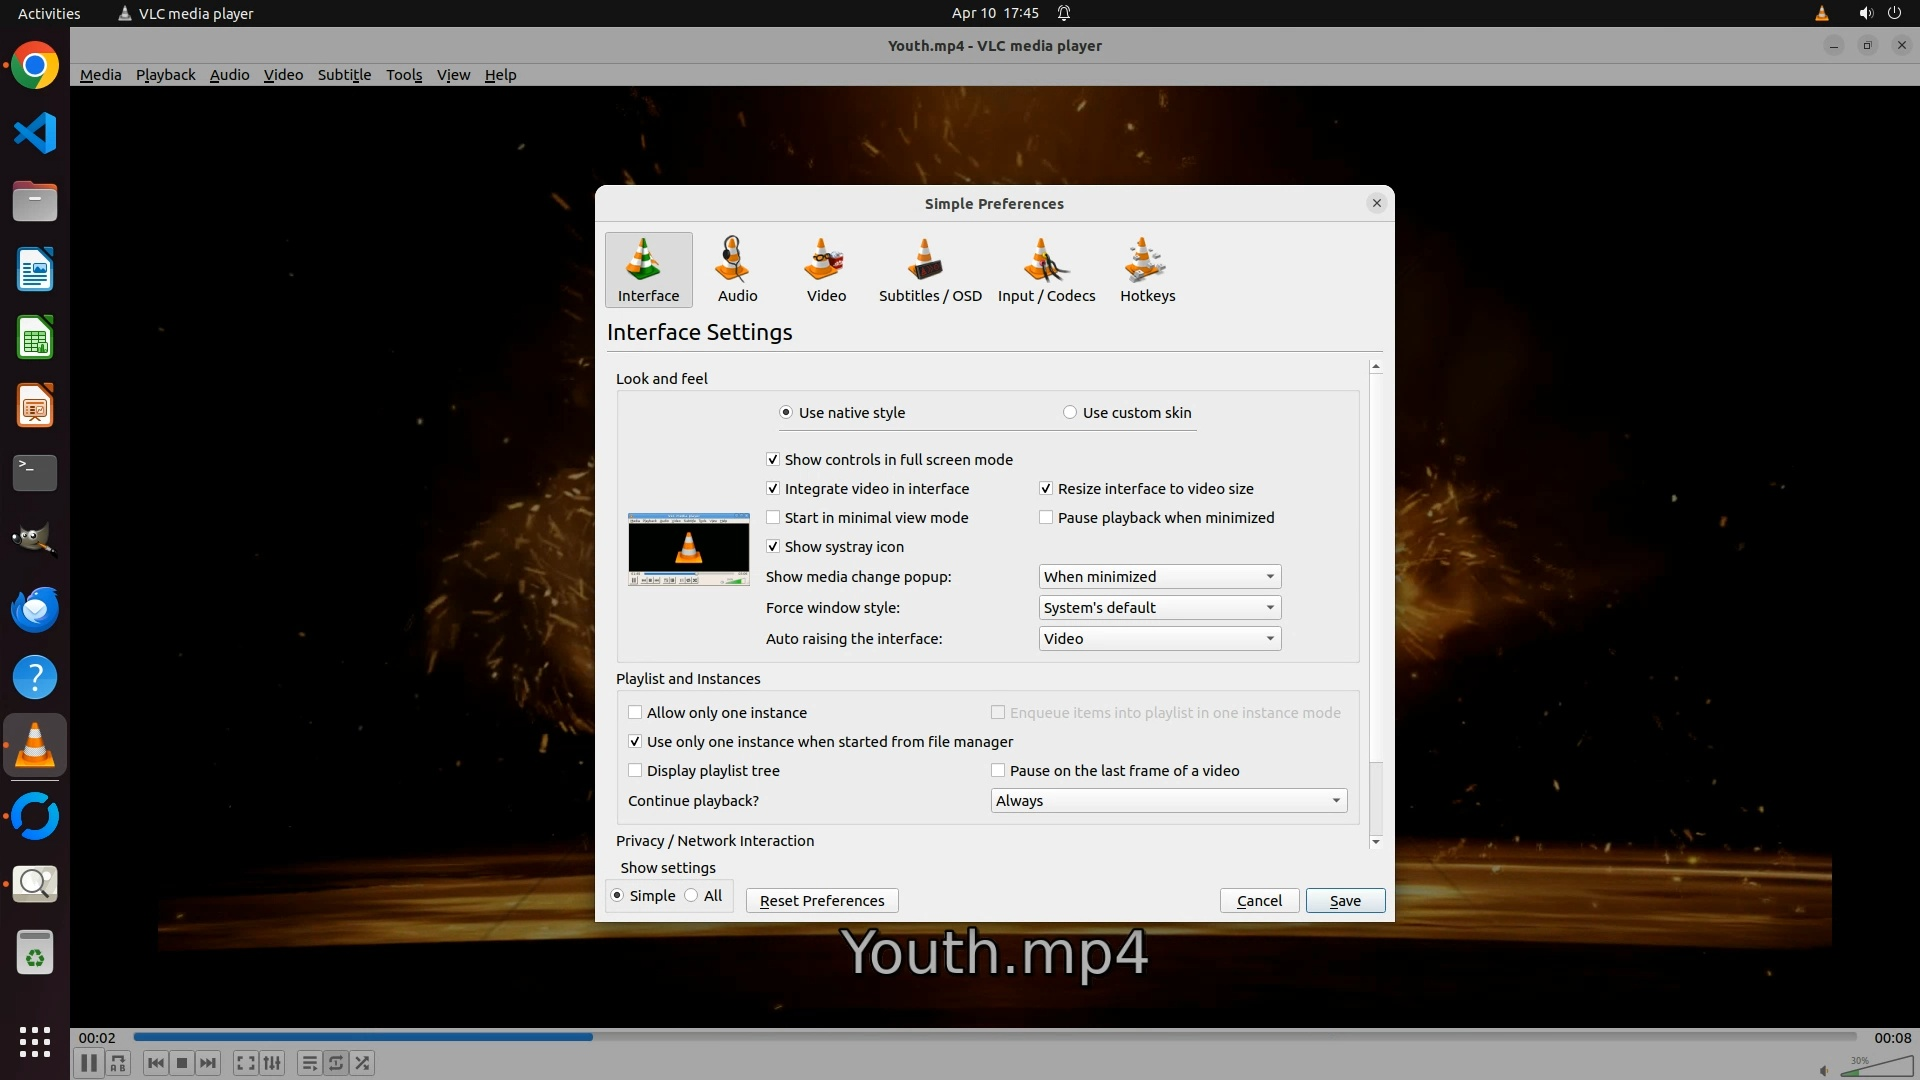1920x1080 pixels.
Task: Open the Tools menu
Action: pos(404,75)
